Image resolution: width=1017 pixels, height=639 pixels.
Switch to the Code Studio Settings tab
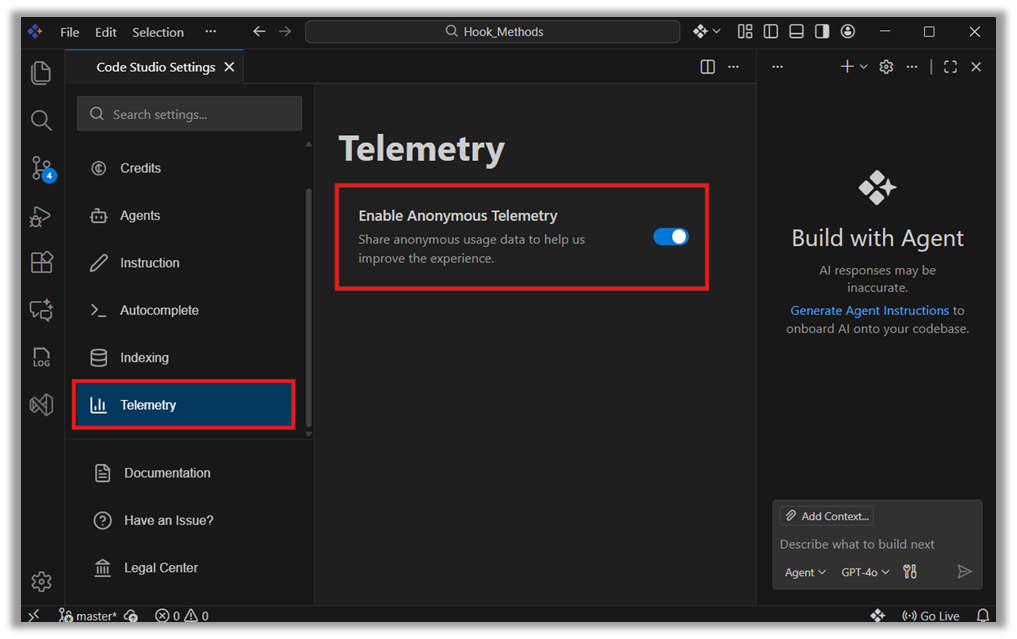click(154, 66)
